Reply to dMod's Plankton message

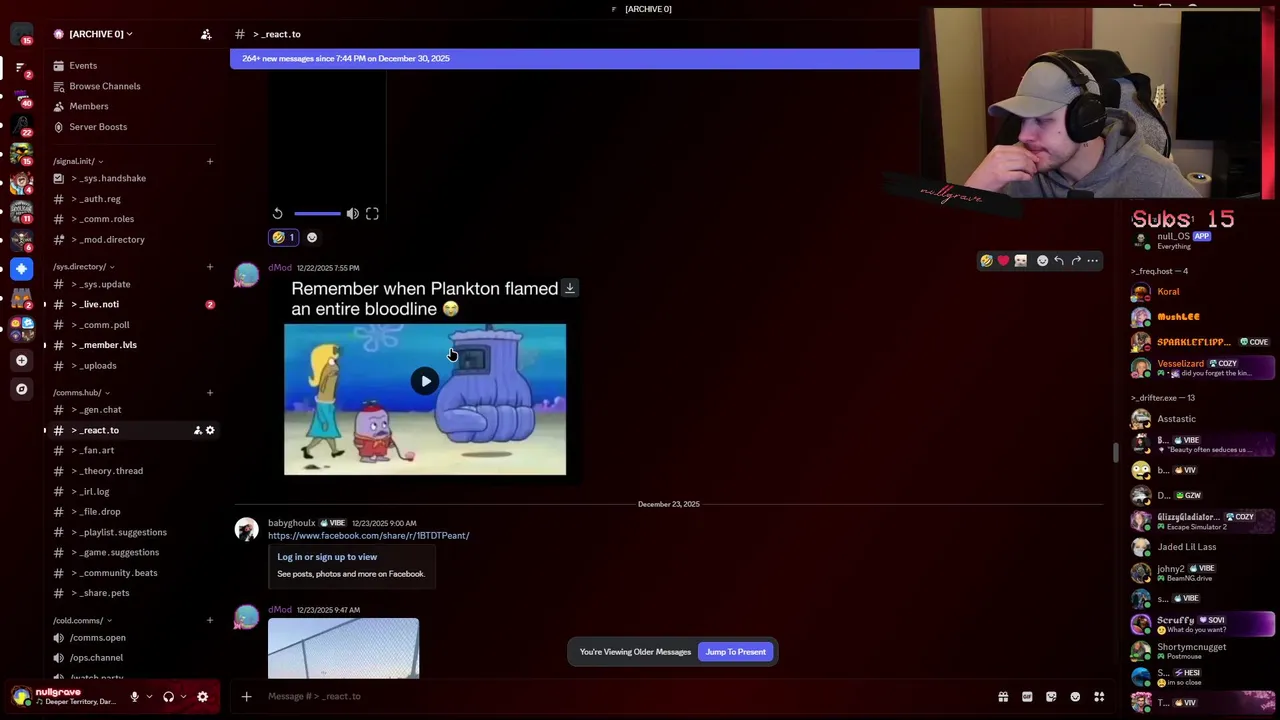[1059, 261]
